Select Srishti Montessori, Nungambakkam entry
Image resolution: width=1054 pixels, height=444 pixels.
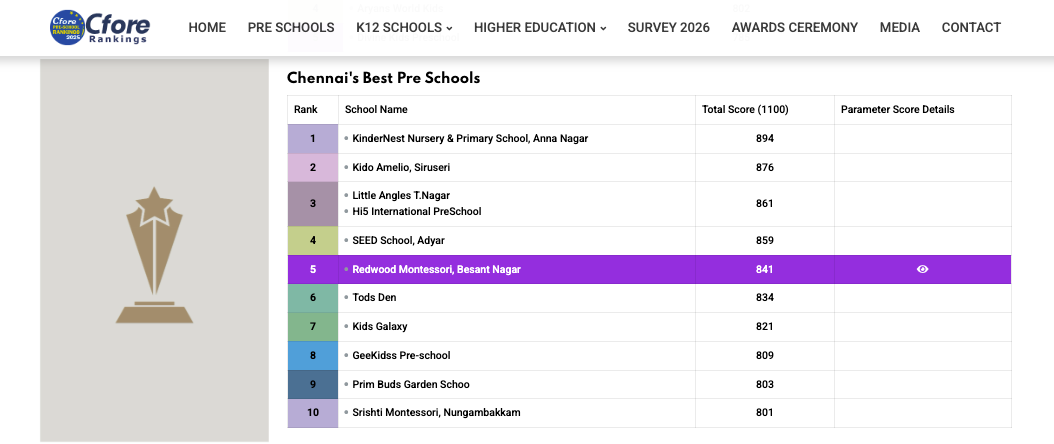[x=436, y=413]
